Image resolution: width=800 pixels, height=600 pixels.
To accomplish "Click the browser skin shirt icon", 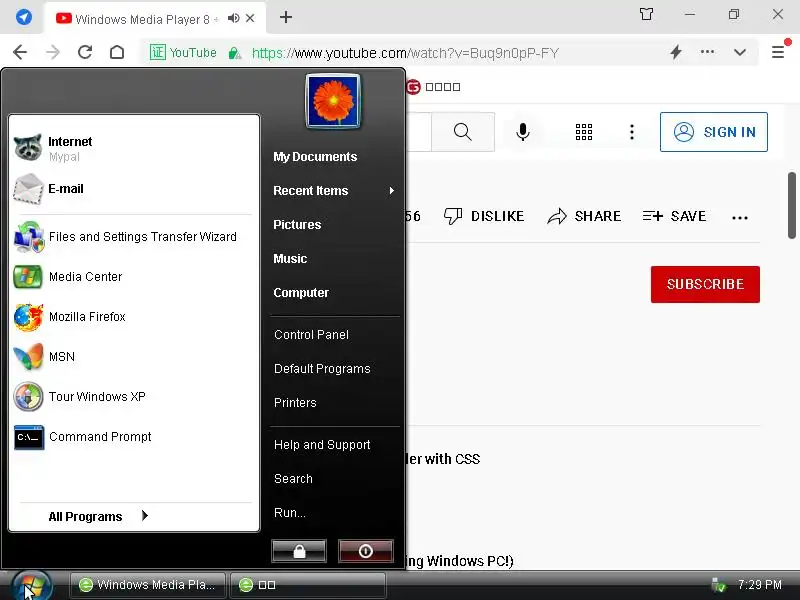I will point(646,14).
